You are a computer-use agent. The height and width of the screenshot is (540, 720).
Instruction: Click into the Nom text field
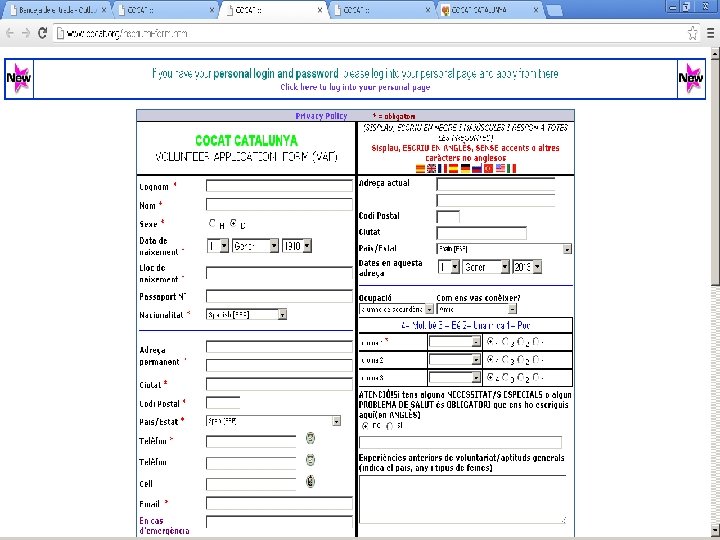[x=279, y=204]
